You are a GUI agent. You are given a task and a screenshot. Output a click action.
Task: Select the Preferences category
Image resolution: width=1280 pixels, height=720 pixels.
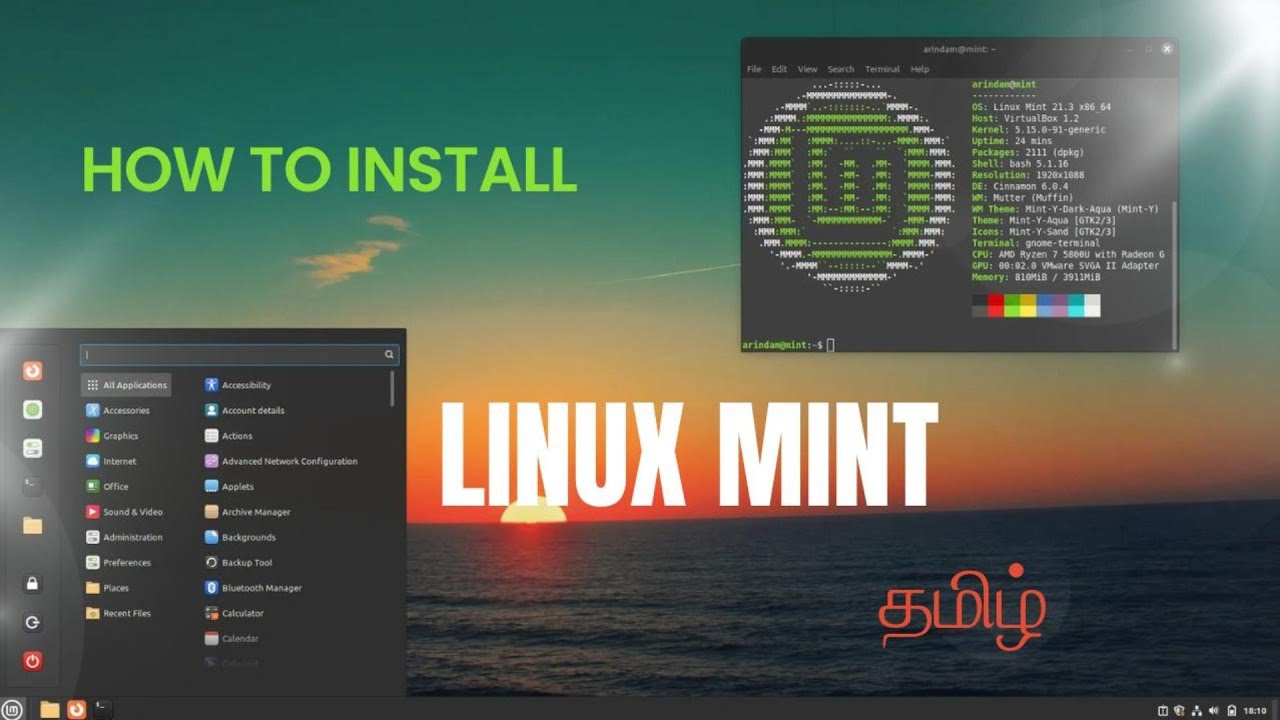point(118,563)
